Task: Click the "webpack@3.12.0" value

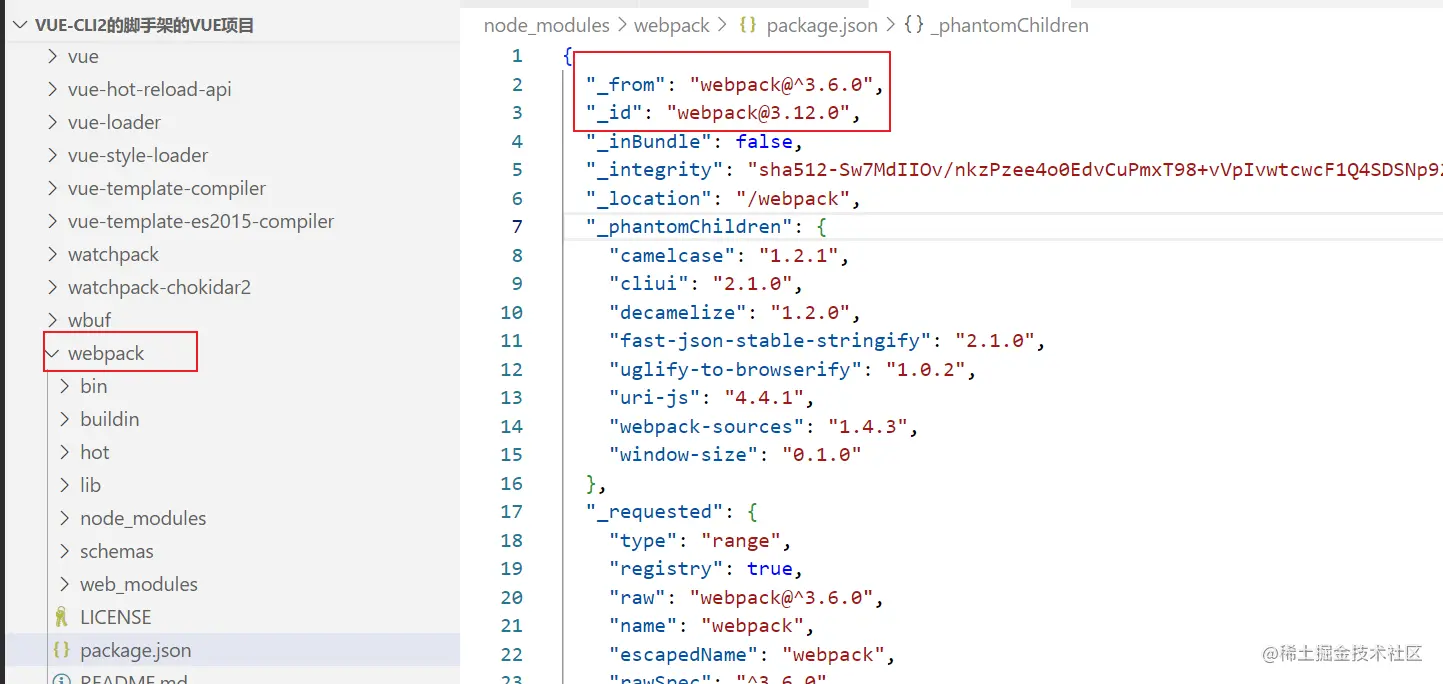Action: tap(759, 113)
